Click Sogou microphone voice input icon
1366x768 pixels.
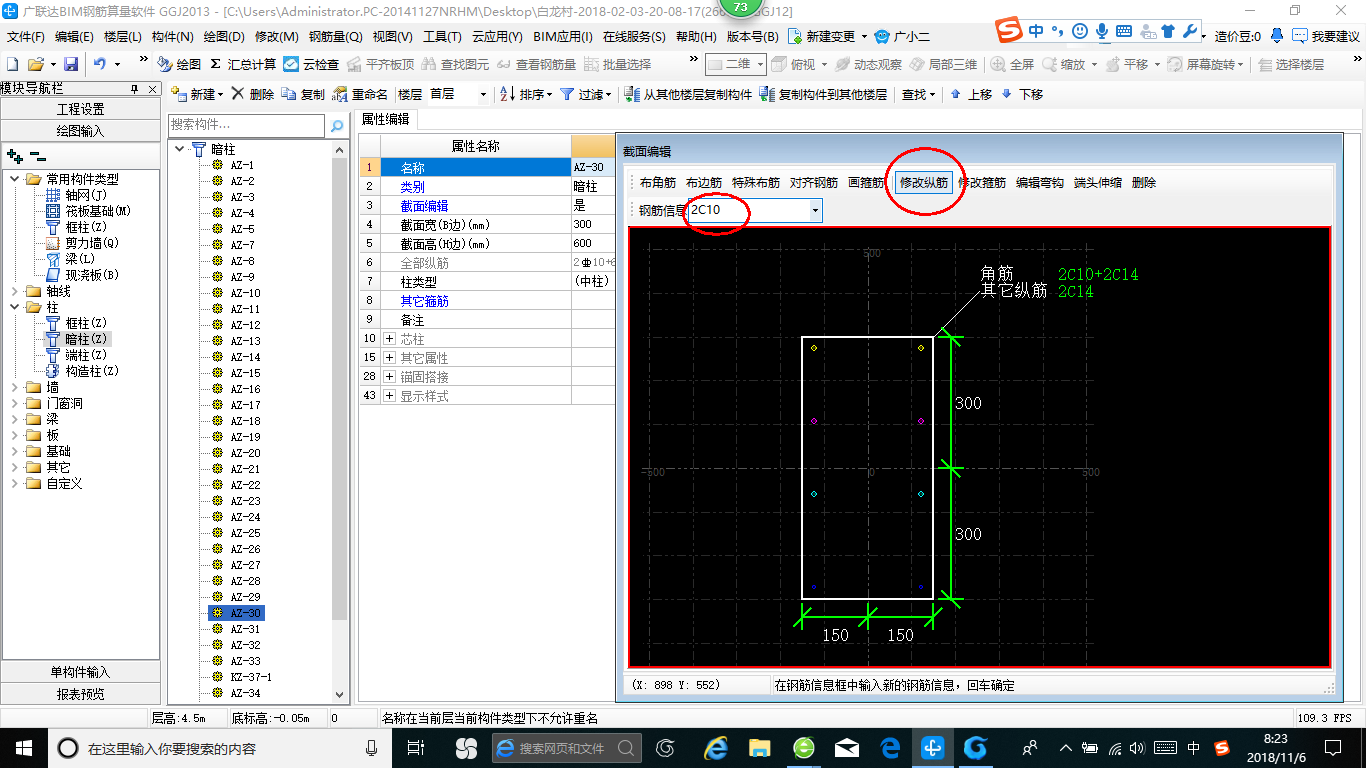click(1102, 31)
